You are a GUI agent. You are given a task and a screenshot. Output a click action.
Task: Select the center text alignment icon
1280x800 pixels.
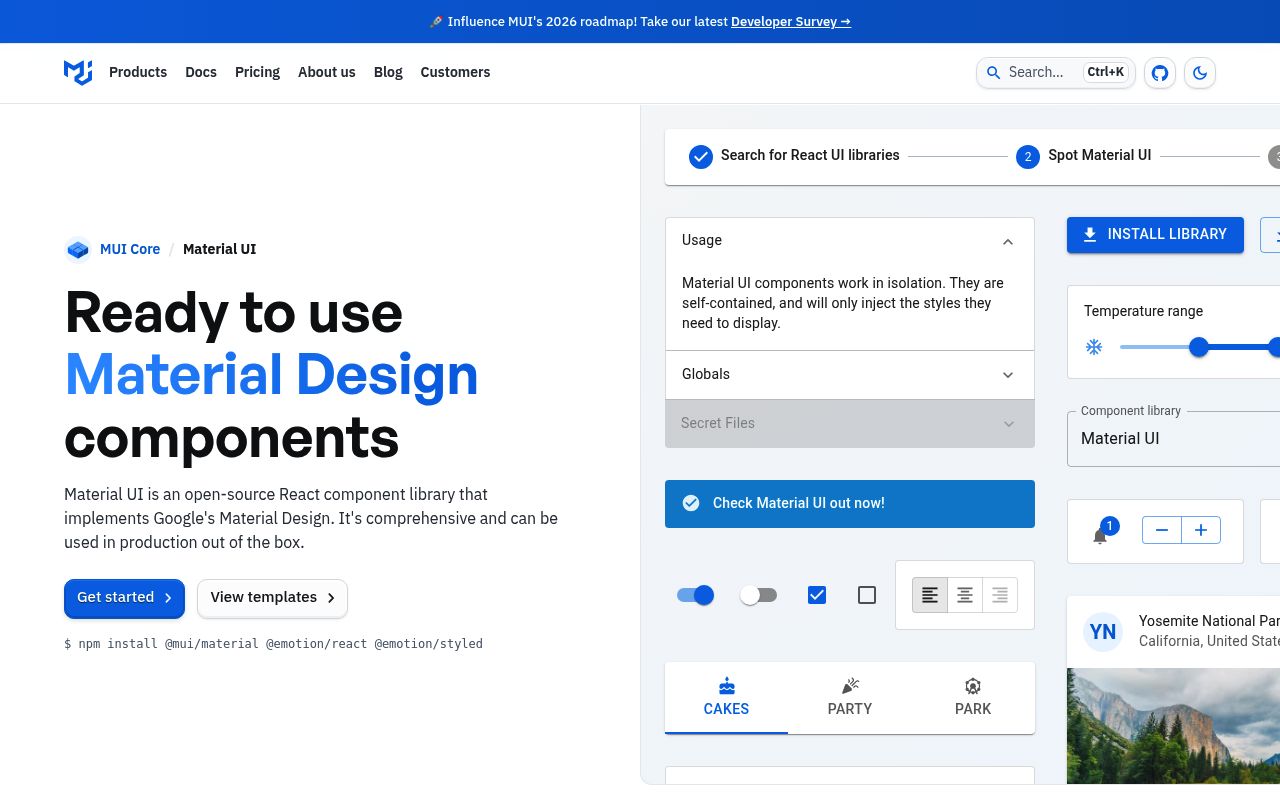pos(965,594)
